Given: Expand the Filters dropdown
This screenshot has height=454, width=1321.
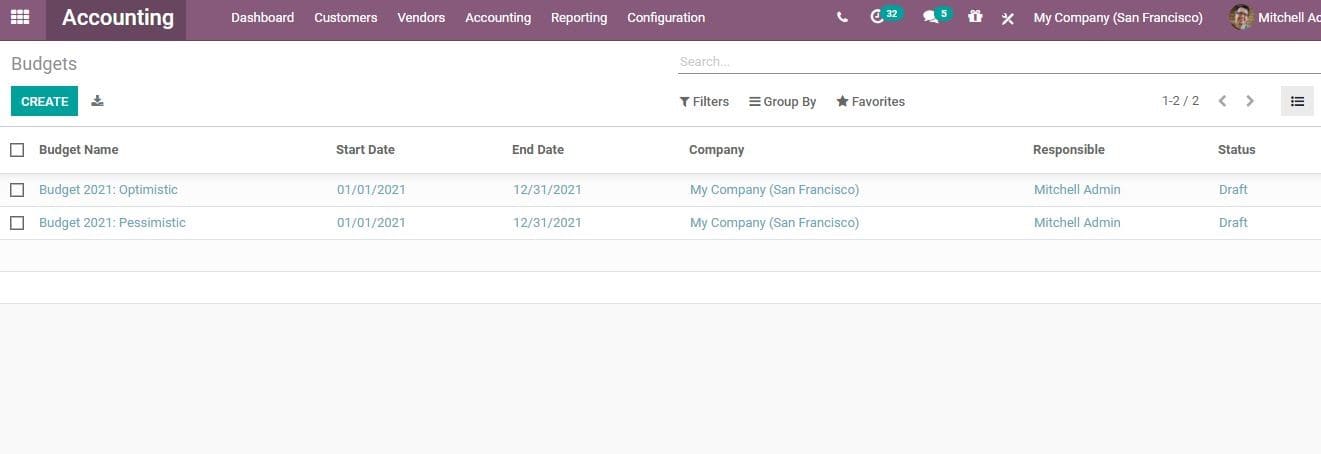Looking at the screenshot, I should point(704,102).
